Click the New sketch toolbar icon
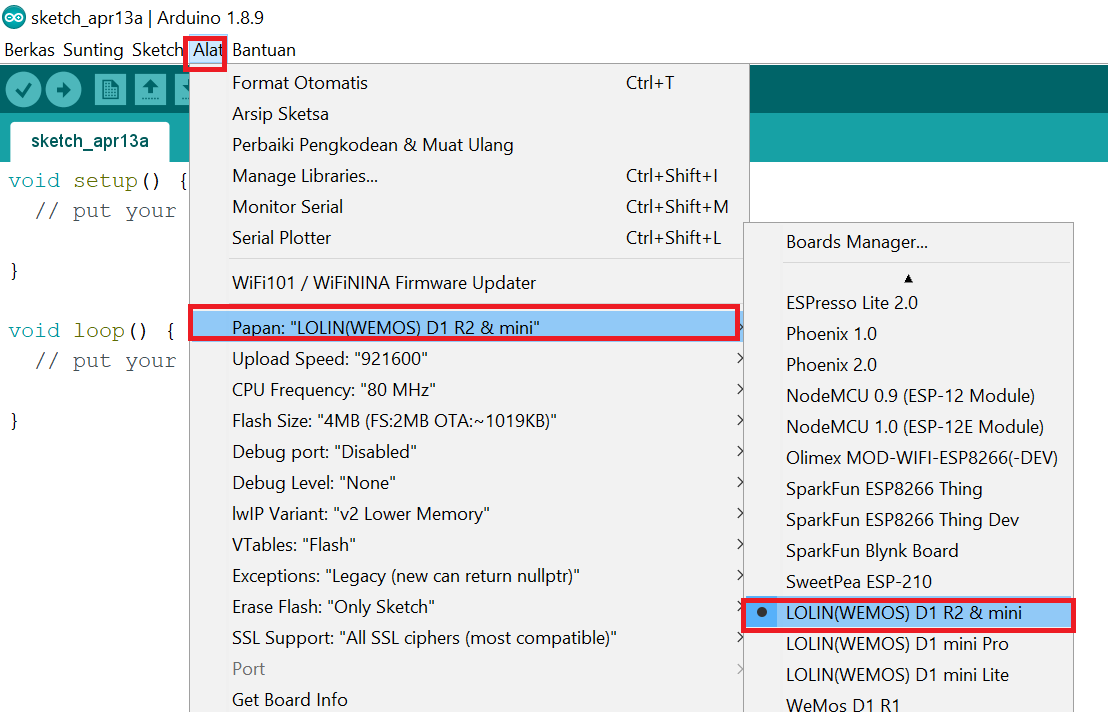Screen dimensions: 1108x712 (110, 90)
